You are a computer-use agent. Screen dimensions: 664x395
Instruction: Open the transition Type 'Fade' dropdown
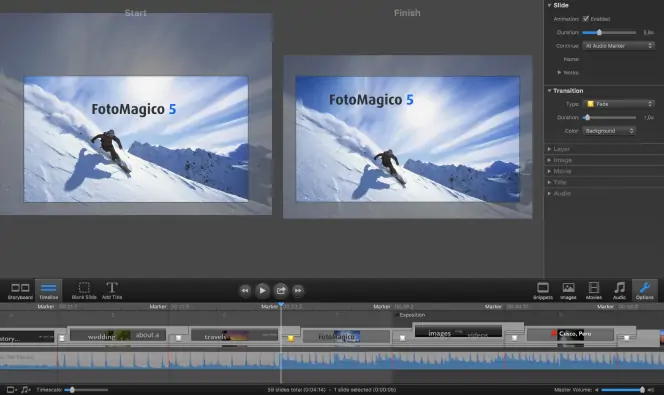coord(619,104)
